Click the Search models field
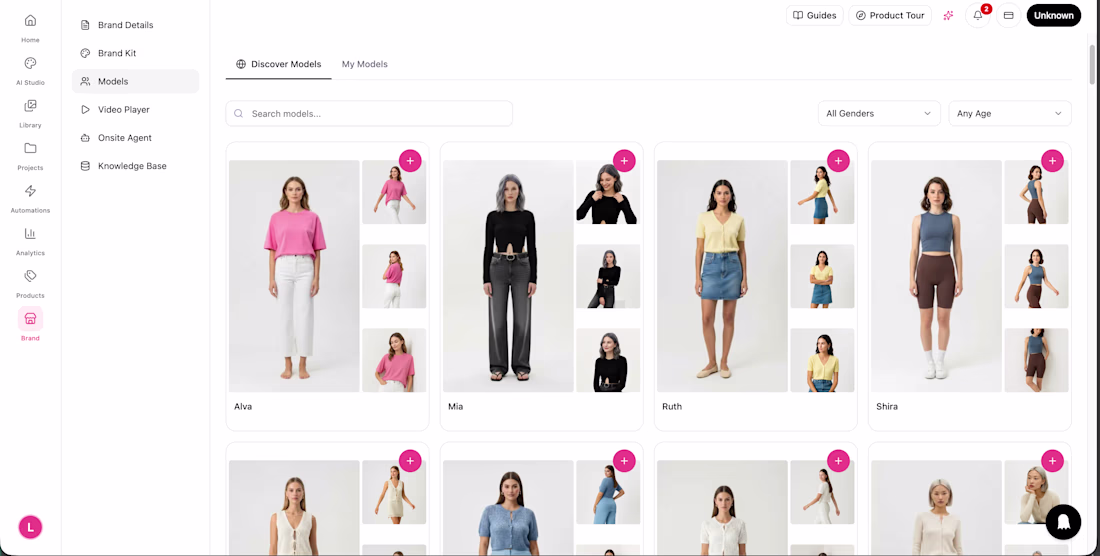The image size is (1100, 556). [369, 114]
